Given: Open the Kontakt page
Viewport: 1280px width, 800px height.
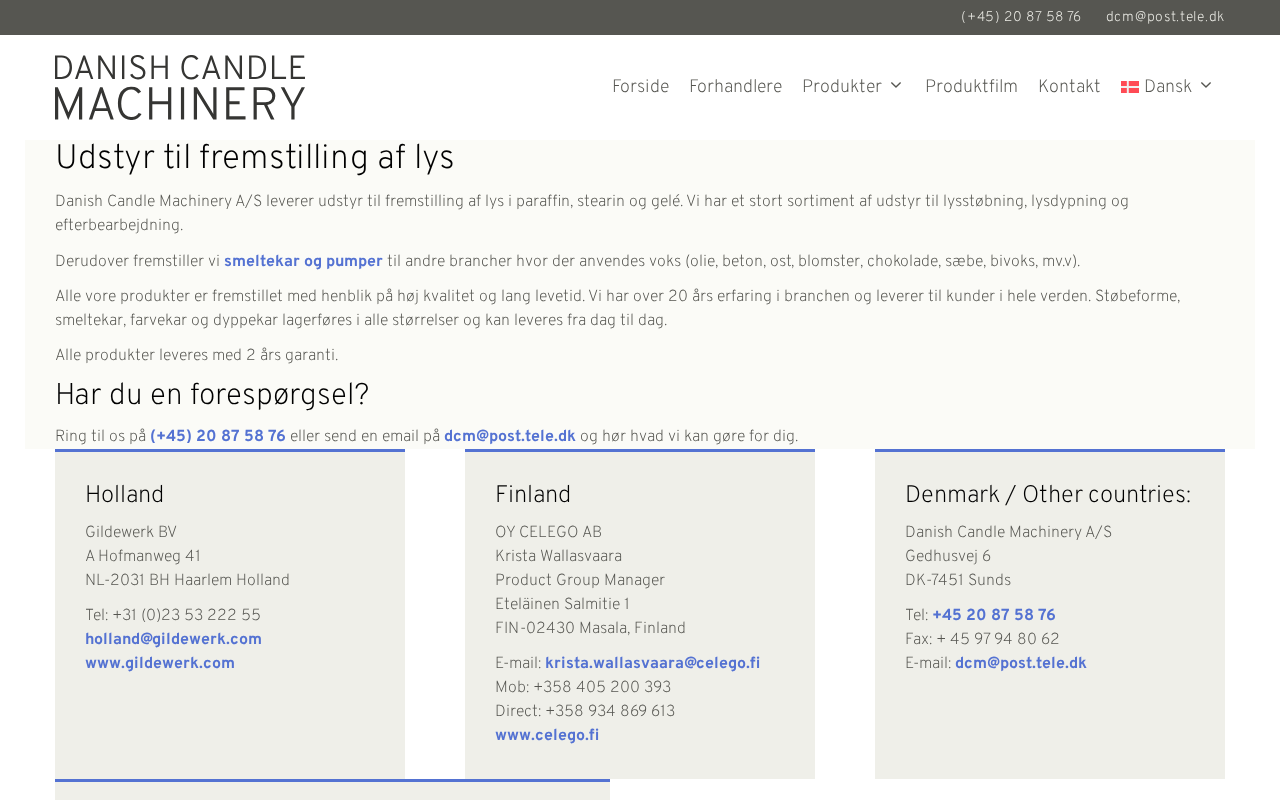Looking at the screenshot, I should tap(1069, 87).
